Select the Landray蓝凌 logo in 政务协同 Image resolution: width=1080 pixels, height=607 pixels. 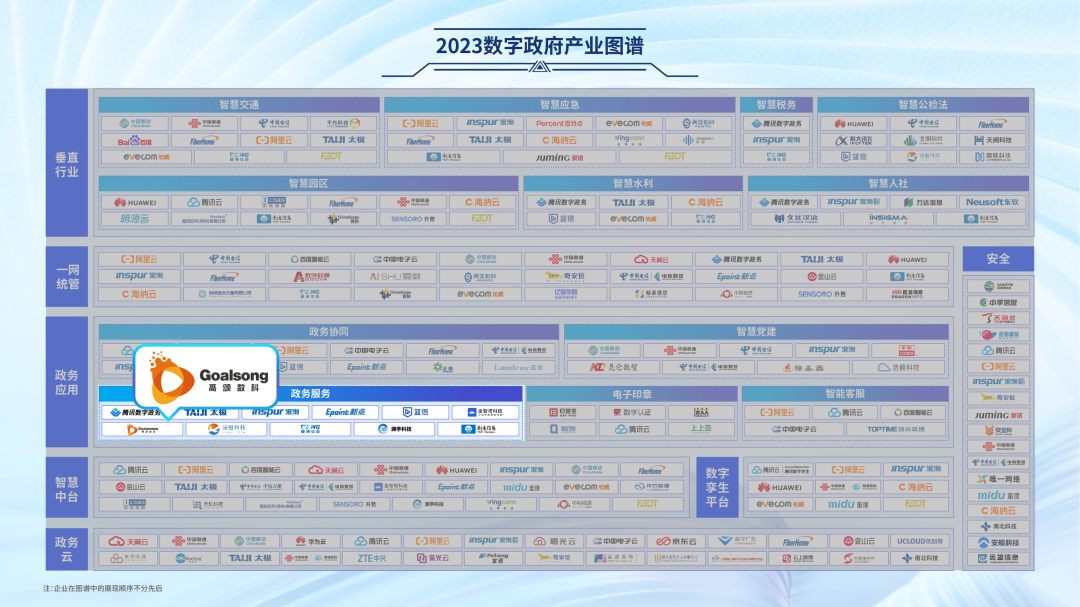point(518,367)
